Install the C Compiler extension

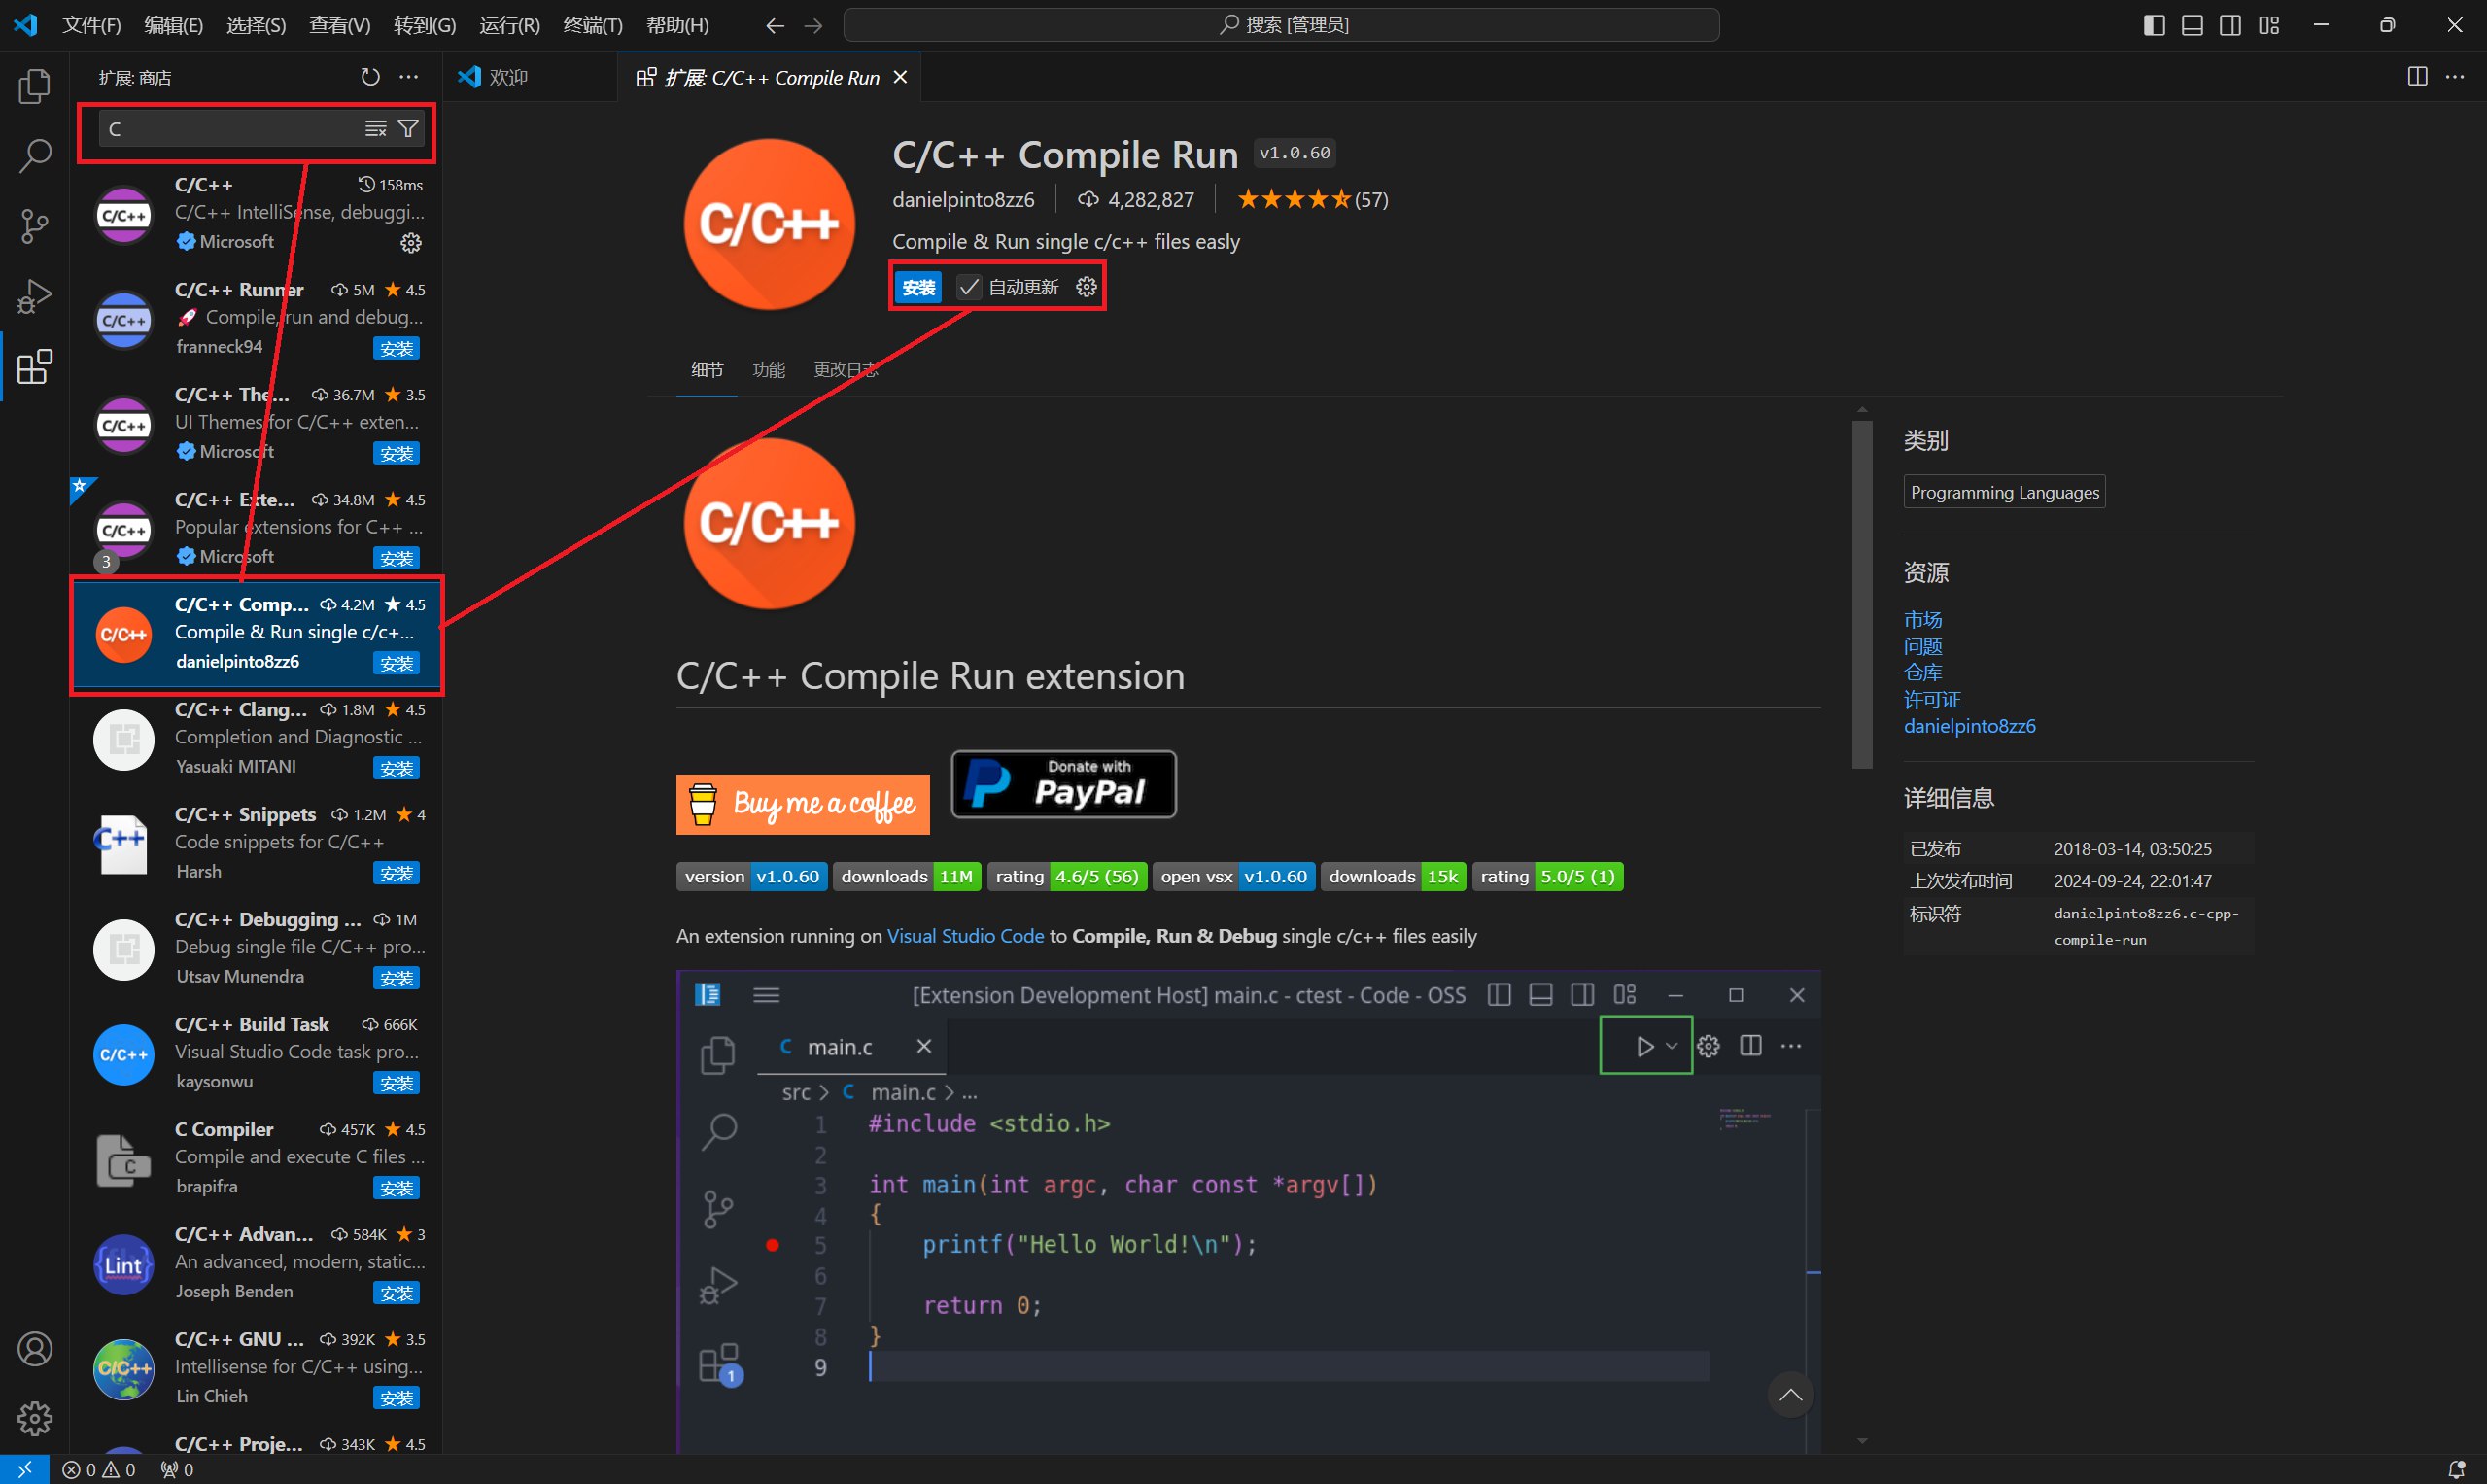(396, 1188)
